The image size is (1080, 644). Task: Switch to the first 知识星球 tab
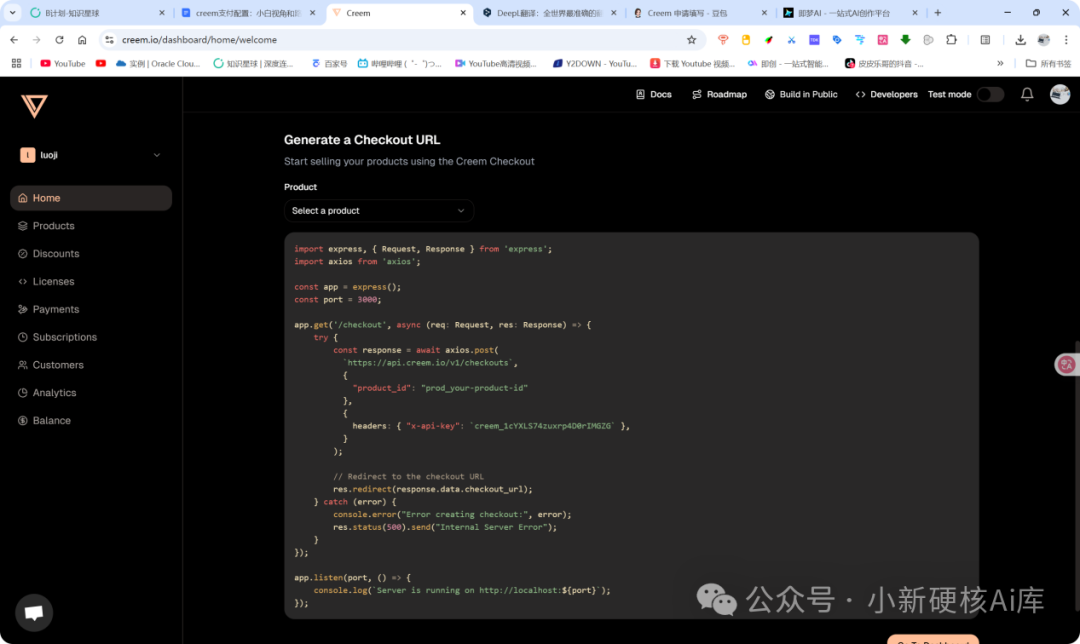[x=96, y=13]
